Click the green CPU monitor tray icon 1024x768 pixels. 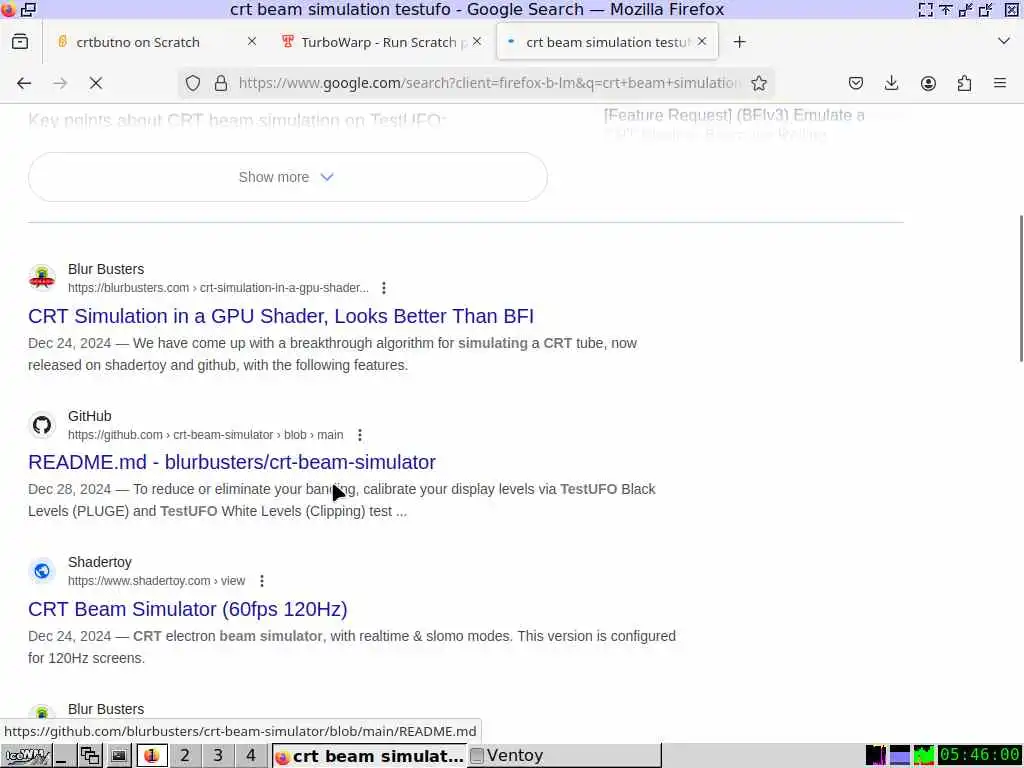[x=923, y=755]
